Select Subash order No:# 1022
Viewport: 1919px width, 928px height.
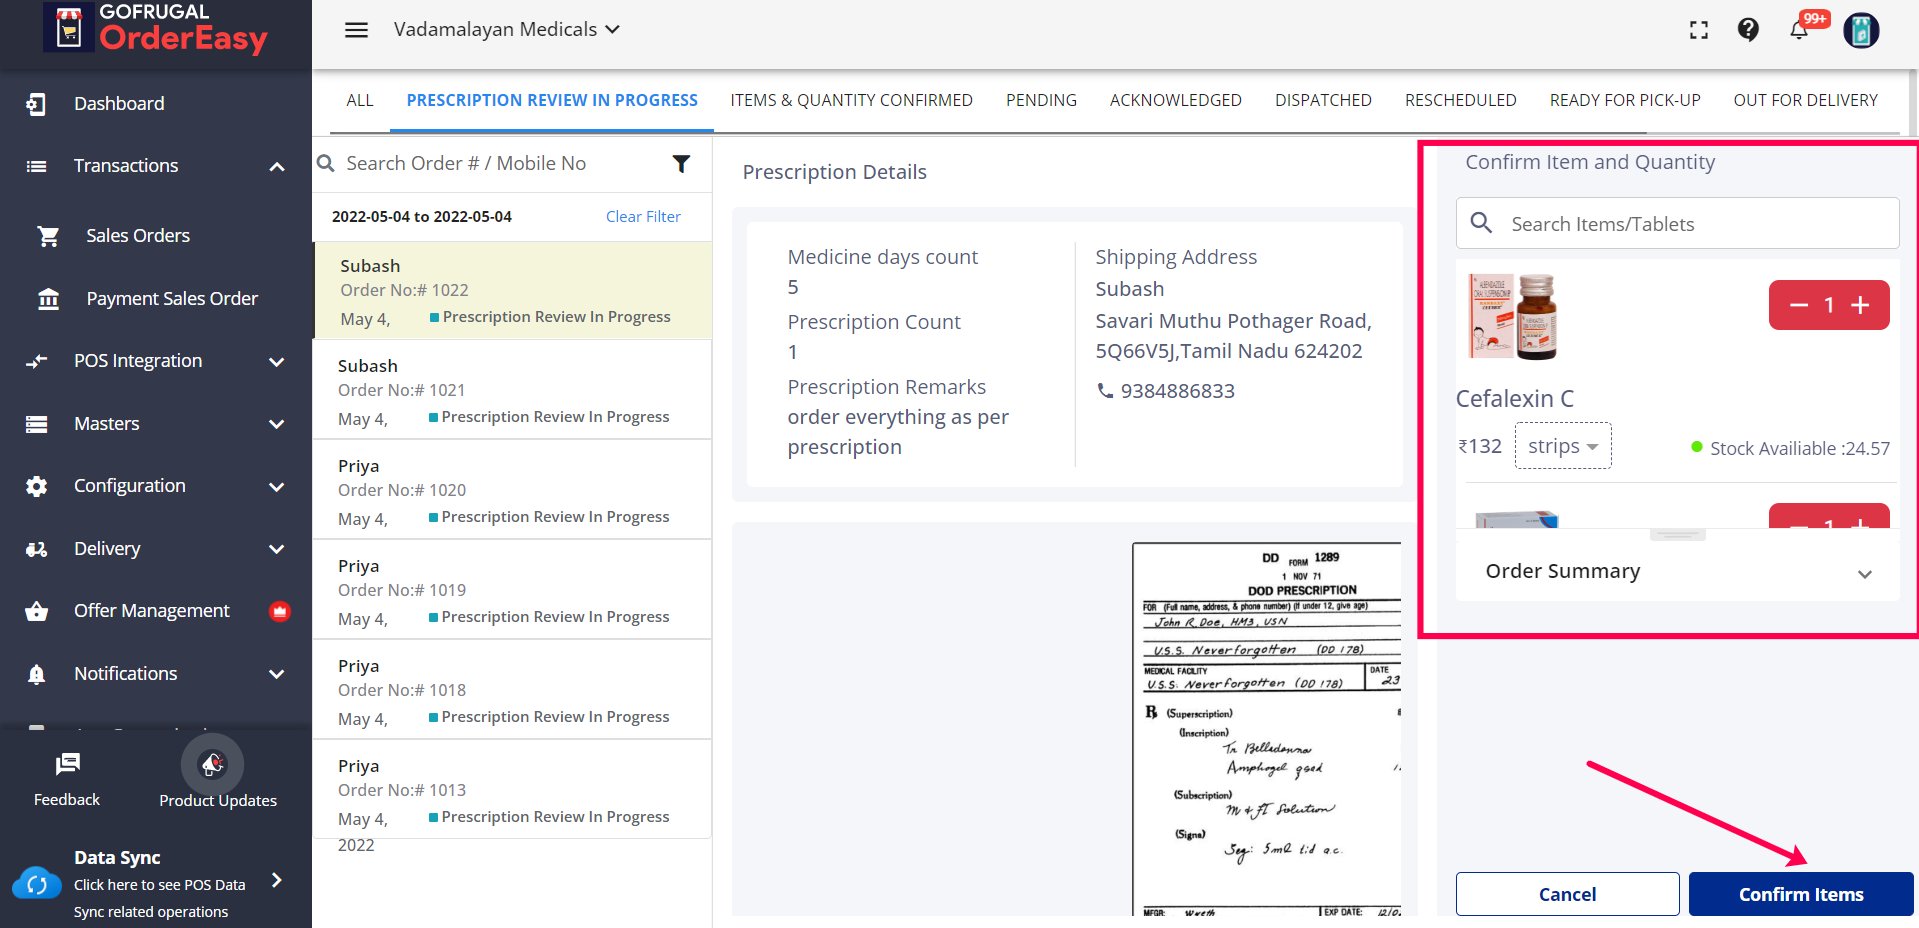[512, 291]
